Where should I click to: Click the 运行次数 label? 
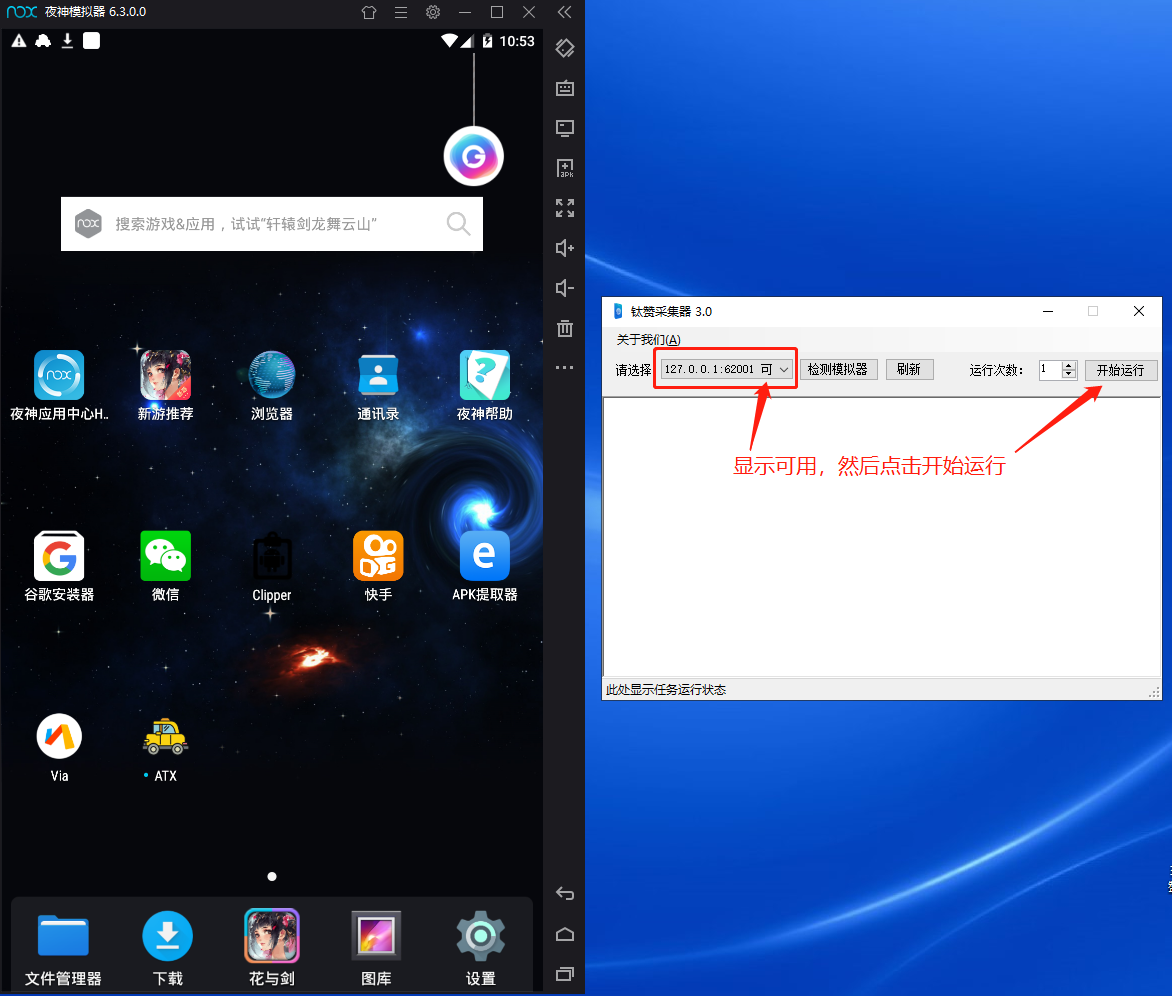pos(996,370)
